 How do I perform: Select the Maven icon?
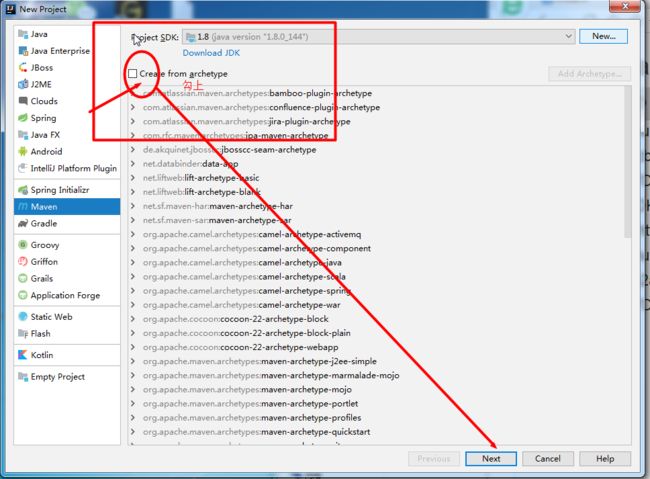tap(23, 207)
